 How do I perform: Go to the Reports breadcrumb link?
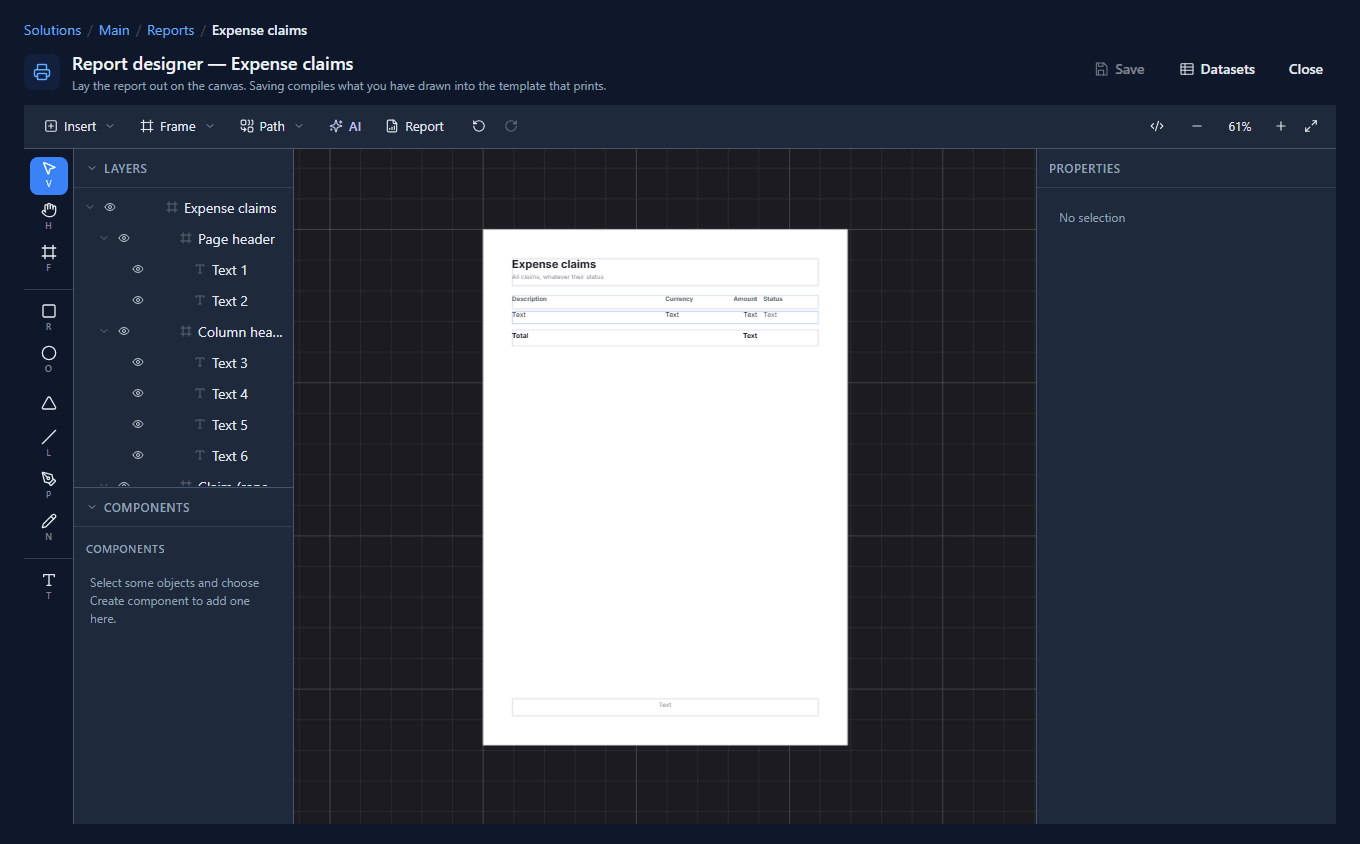171,30
